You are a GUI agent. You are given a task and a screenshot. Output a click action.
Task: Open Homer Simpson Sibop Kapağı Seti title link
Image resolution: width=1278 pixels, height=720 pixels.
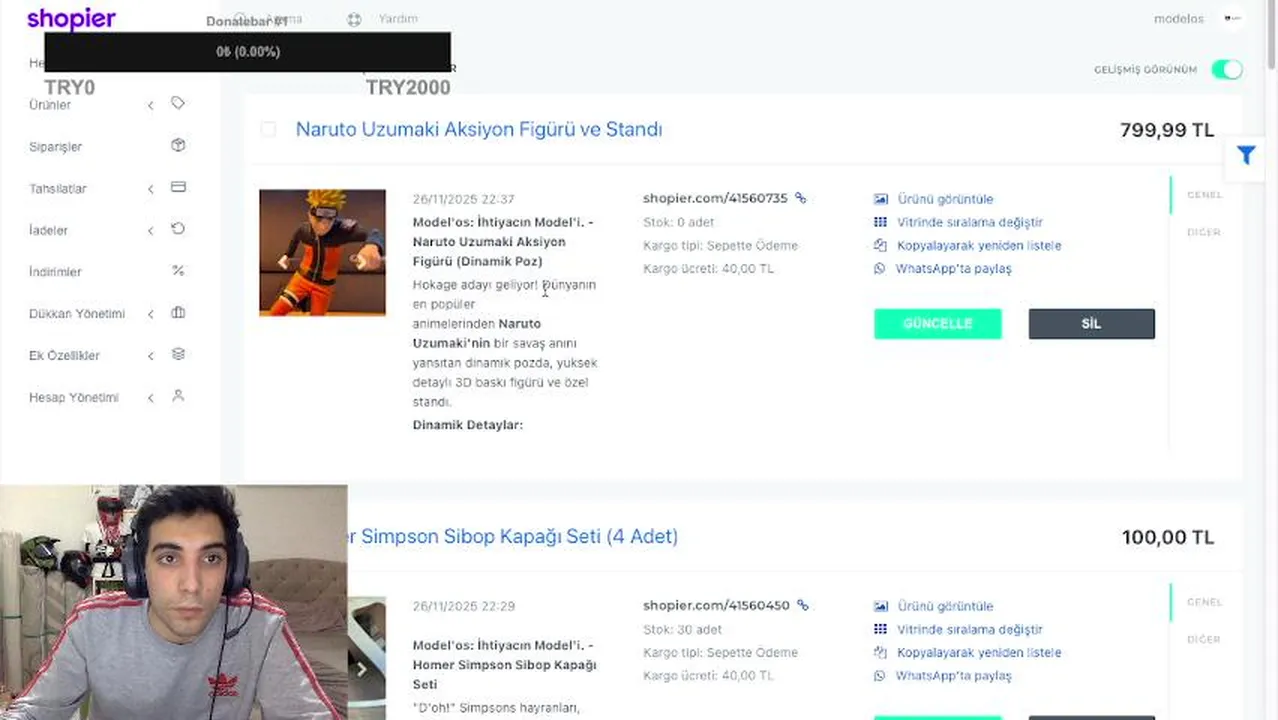513,536
